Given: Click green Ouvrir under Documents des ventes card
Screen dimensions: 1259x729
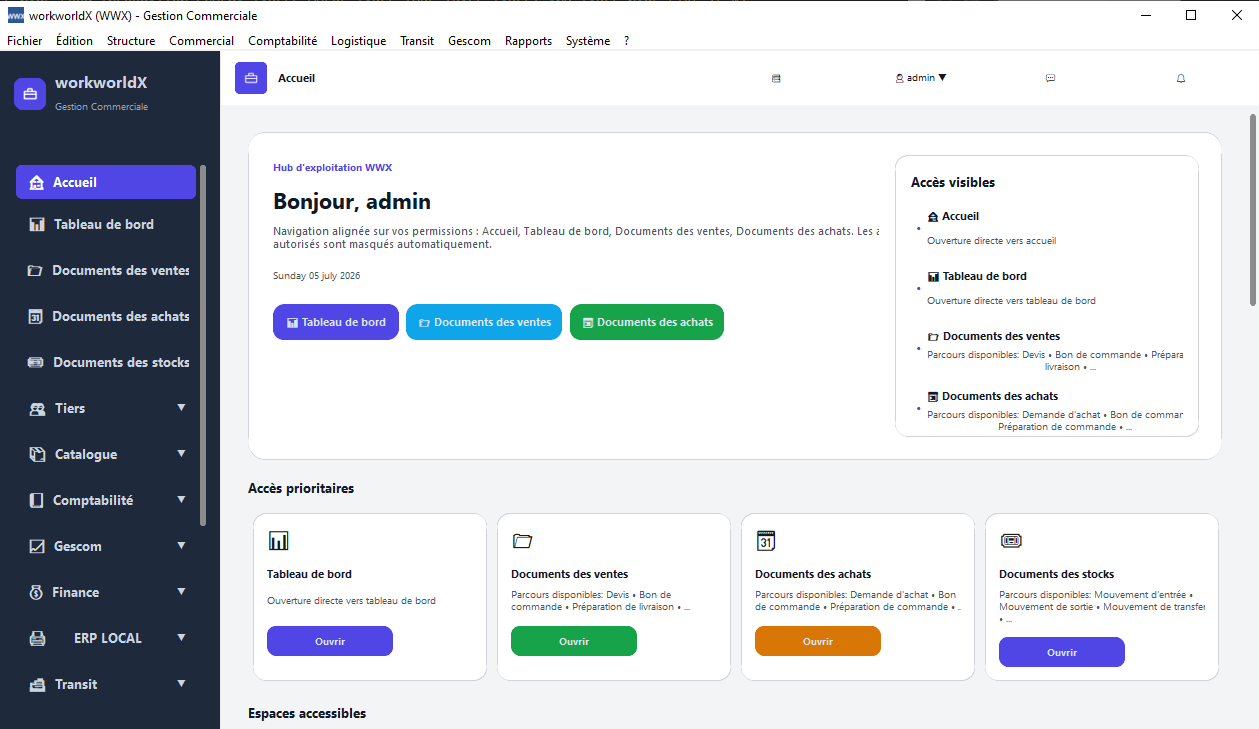Looking at the screenshot, I should pyautogui.click(x=574, y=641).
